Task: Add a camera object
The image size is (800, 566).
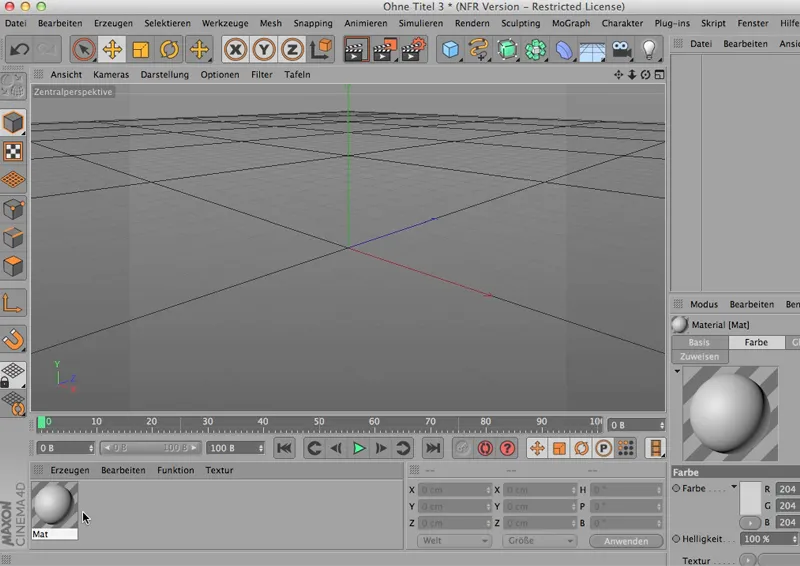Action: click(x=621, y=50)
